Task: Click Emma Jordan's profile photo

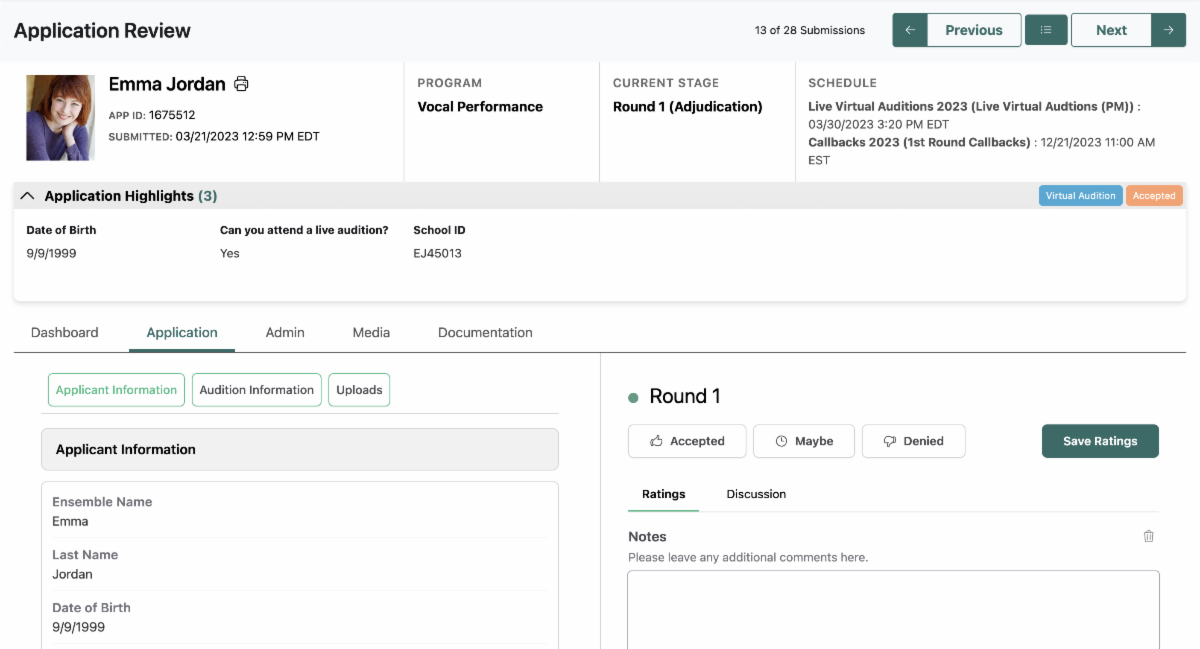Action: [61, 118]
